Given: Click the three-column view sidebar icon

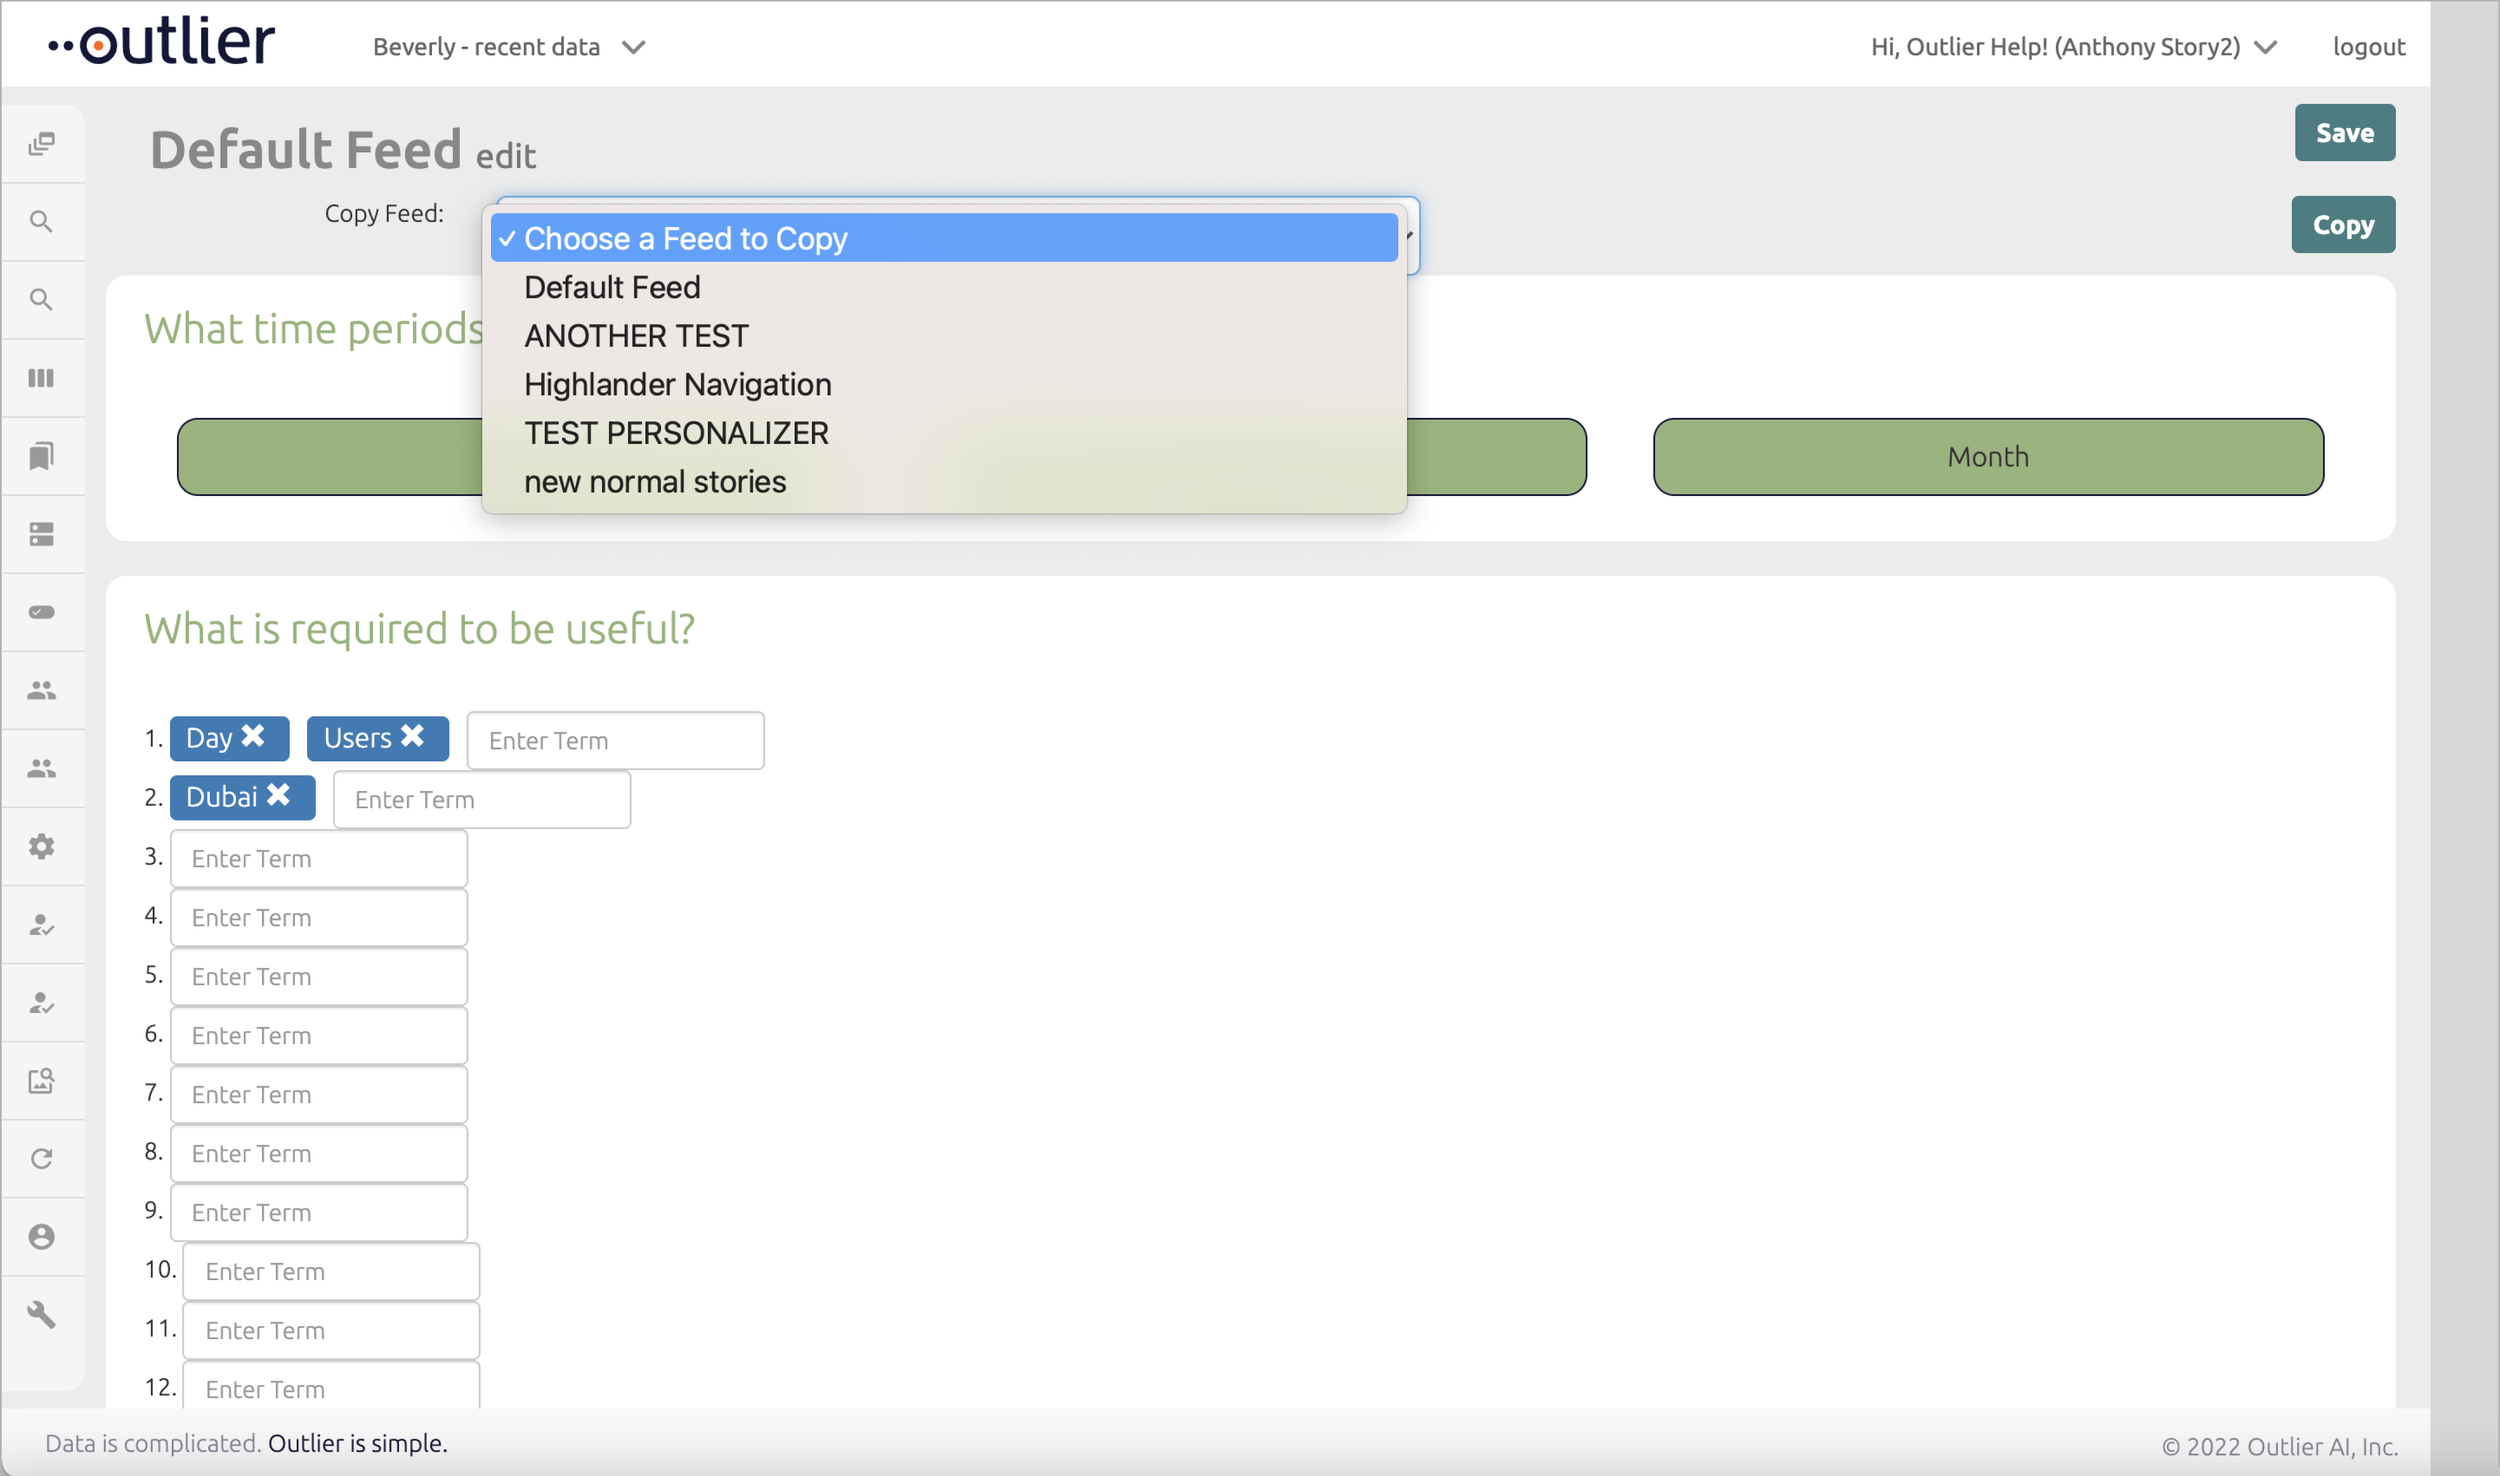Looking at the screenshot, I should 41,378.
